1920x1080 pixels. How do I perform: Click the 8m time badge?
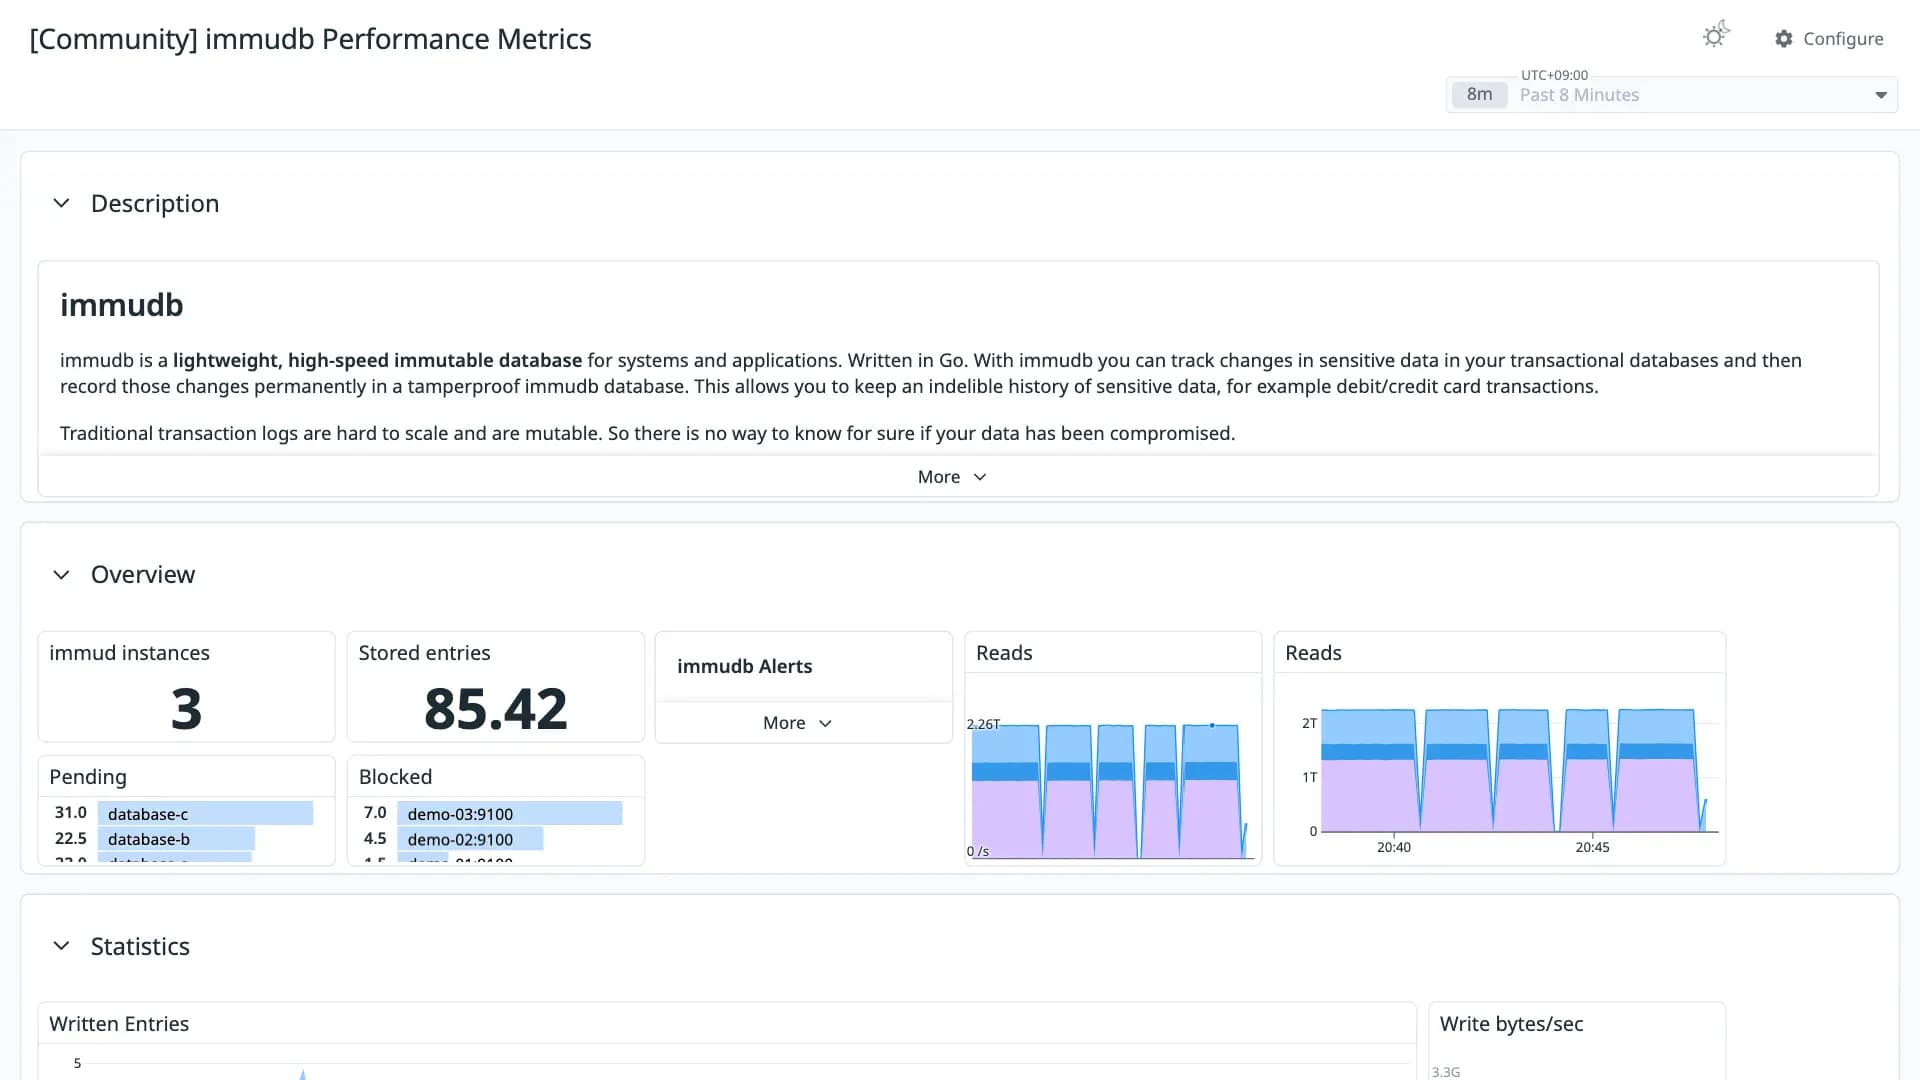pos(1479,95)
